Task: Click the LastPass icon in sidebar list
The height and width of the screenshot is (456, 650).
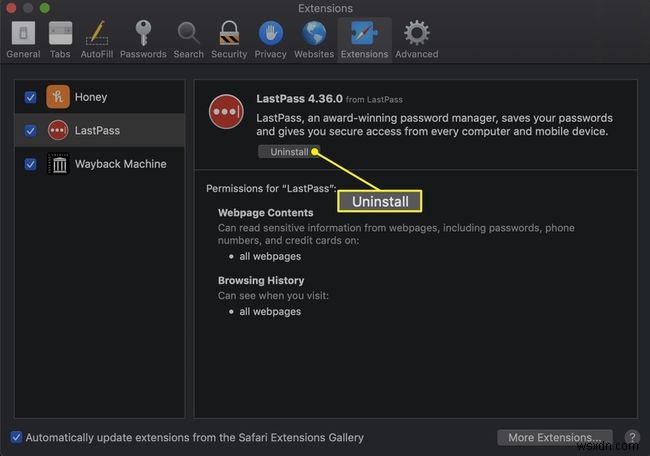Action: tap(58, 130)
